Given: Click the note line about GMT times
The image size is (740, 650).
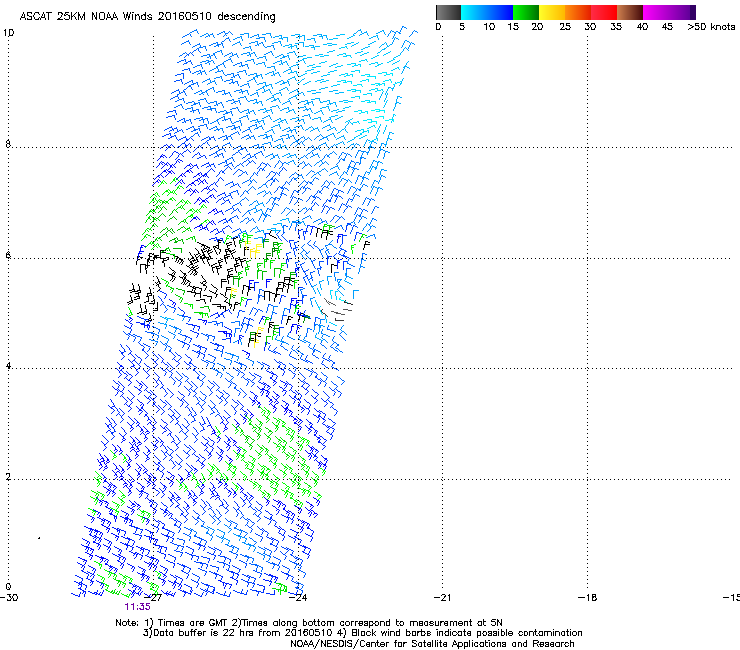Looking at the screenshot, I should pyautogui.click(x=309, y=623).
